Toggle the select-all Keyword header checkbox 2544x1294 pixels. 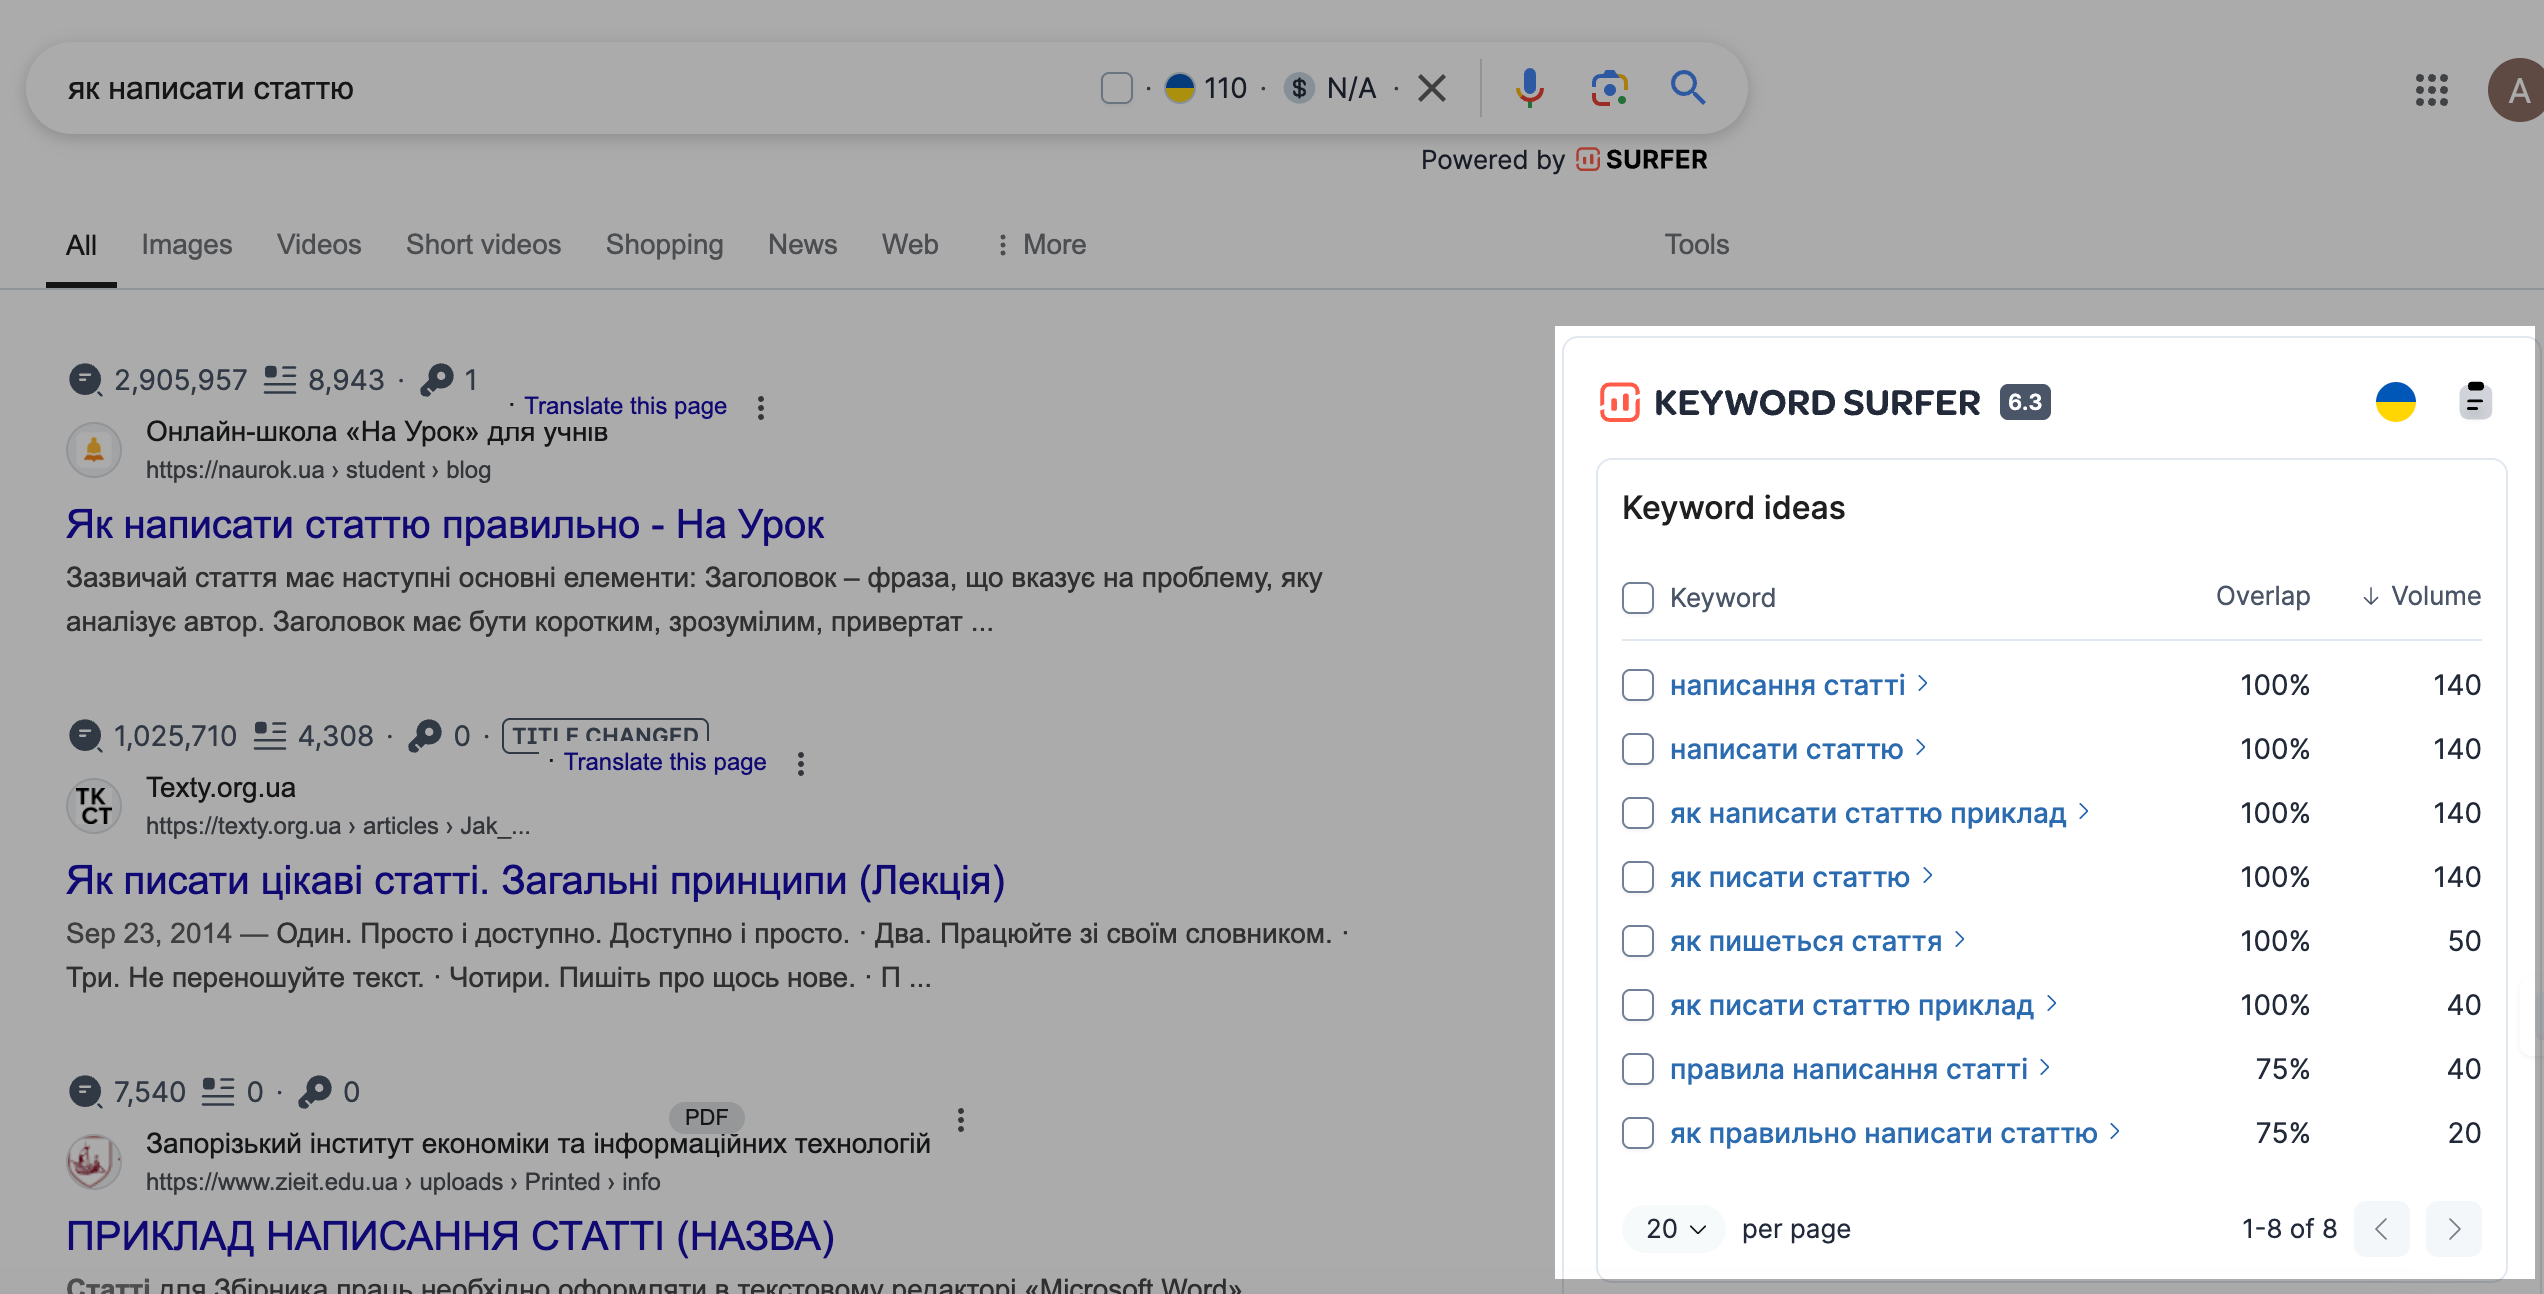pos(1638,598)
